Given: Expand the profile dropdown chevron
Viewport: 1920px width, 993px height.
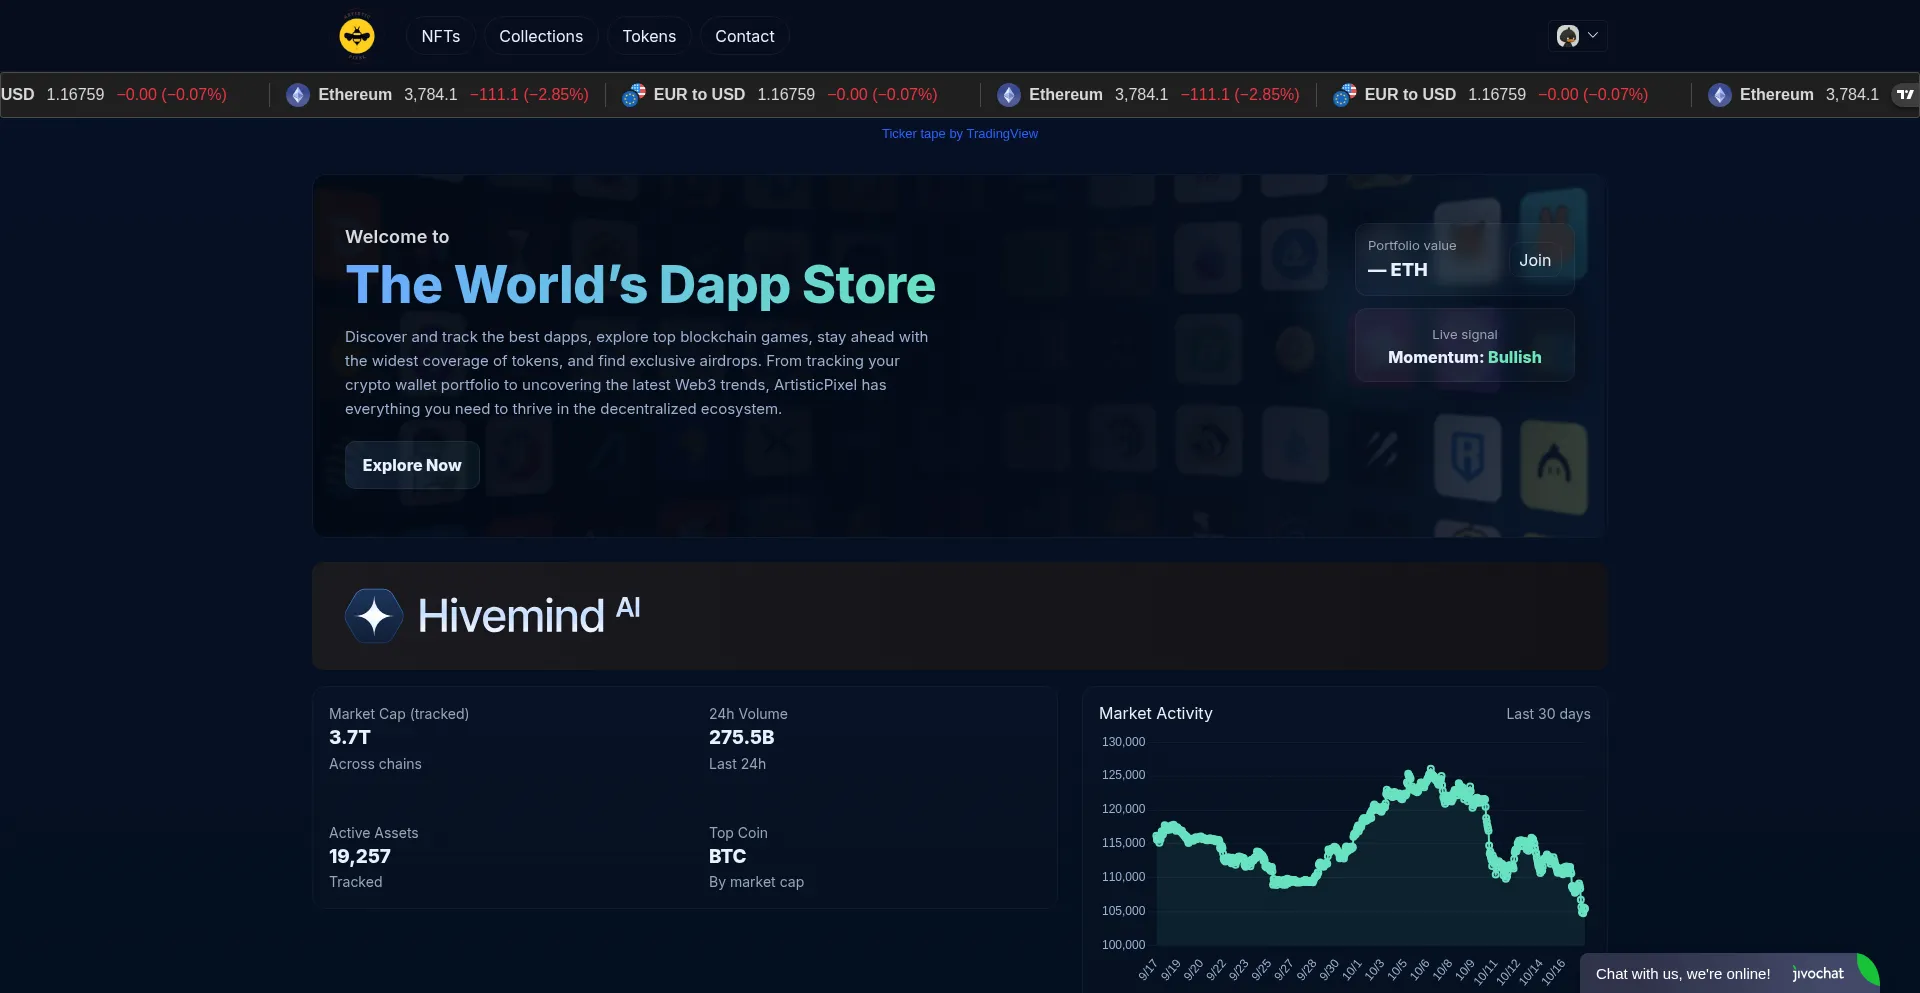Looking at the screenshot, I should click(1593, 35).
